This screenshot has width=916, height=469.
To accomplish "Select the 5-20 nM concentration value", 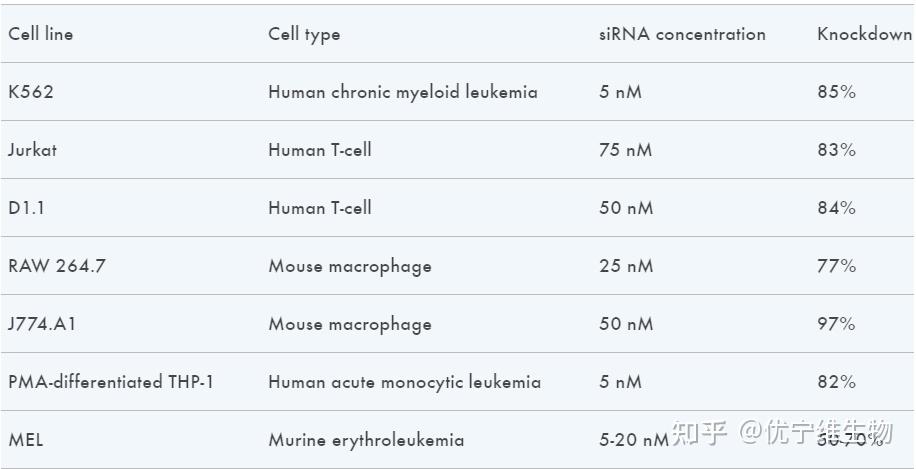I will 634,440.
